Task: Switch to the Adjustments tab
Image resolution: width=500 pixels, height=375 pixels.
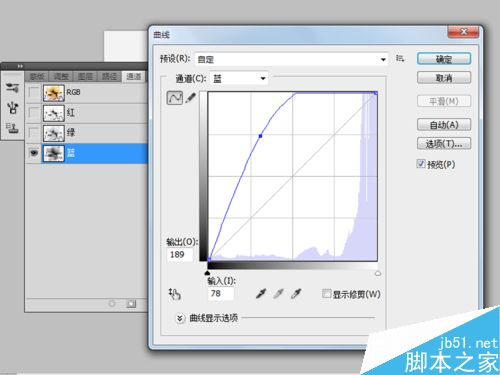Action: (61, 77)
